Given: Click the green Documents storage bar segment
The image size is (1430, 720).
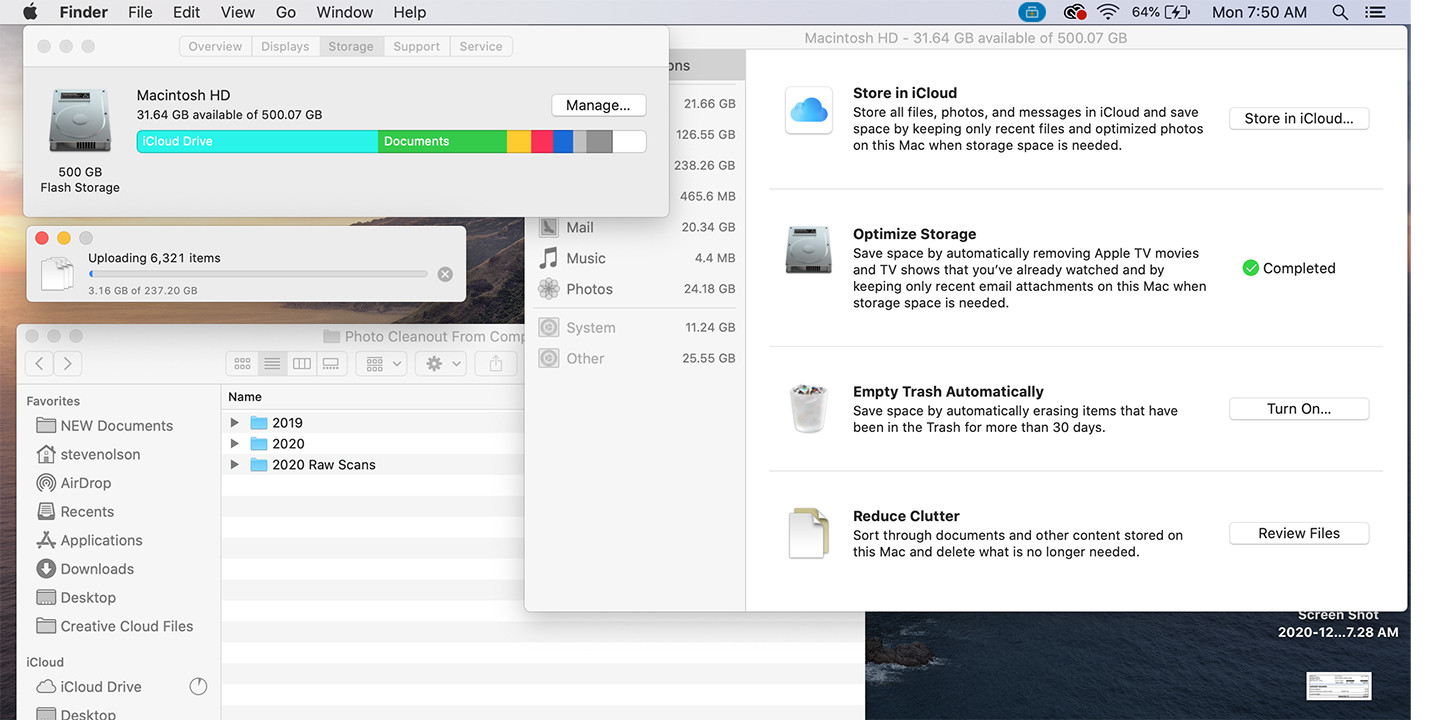Looking at the screenshot, I should click(x=442, y=141).
